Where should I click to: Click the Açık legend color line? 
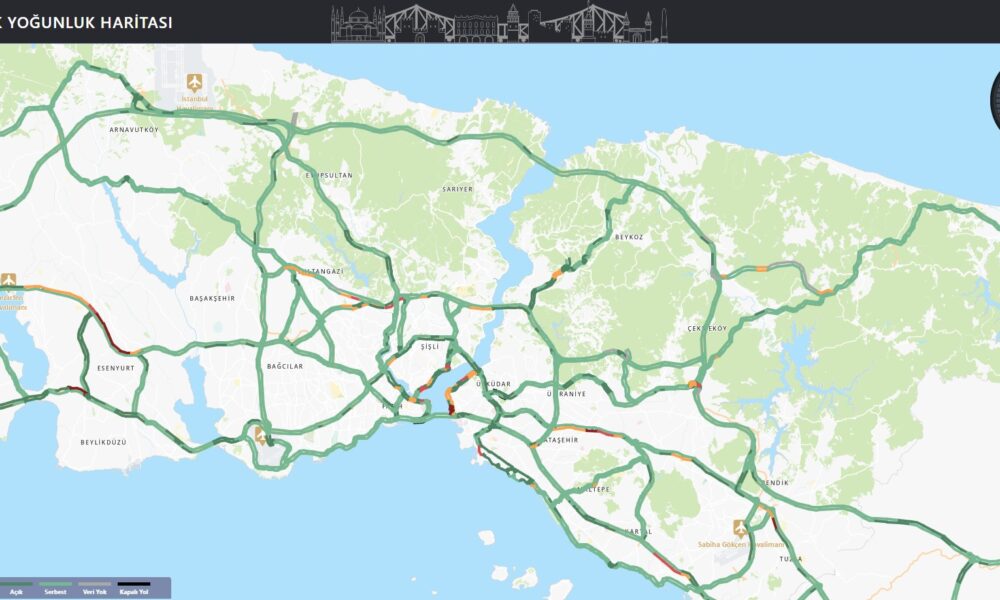pos(16,583)
